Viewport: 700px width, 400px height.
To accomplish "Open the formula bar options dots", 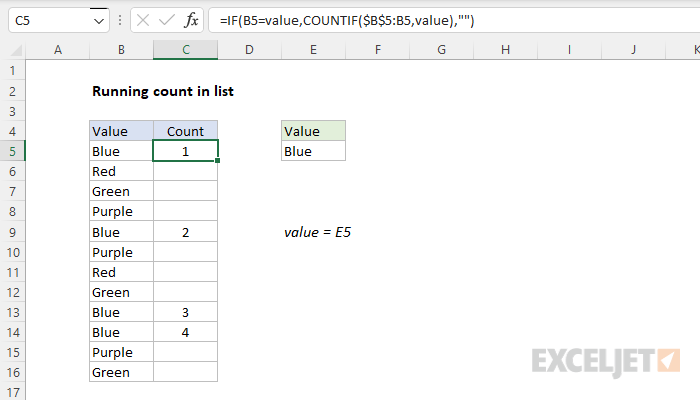I will [120, 21].
